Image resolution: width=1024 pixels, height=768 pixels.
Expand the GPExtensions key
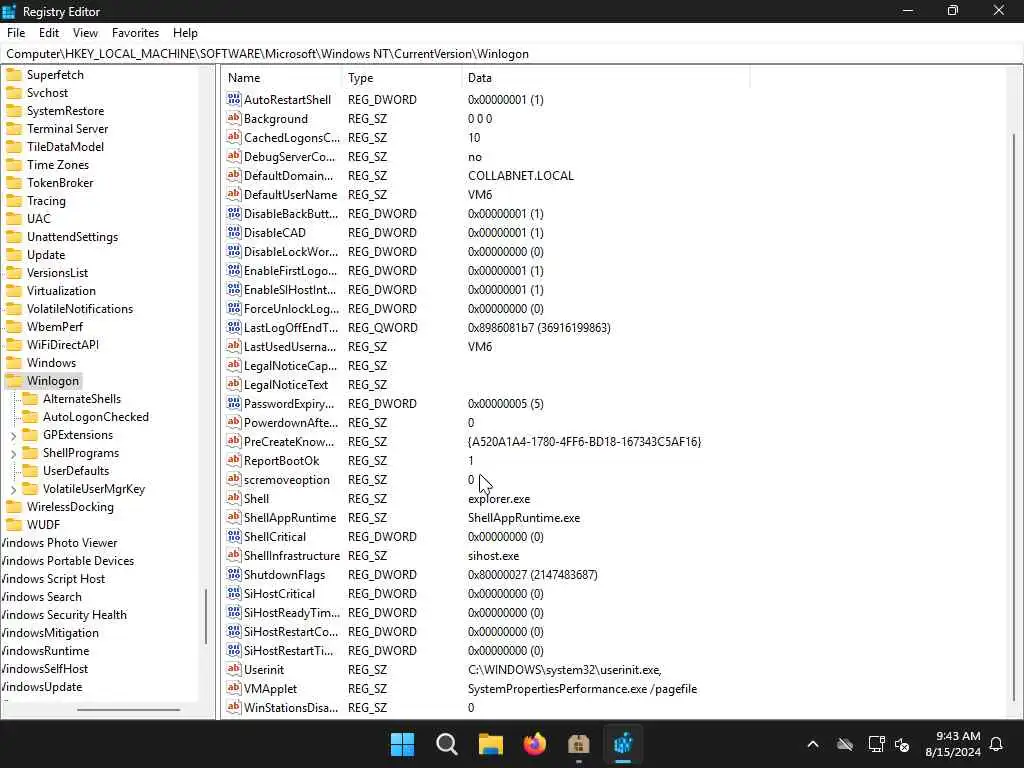tap(14, 435)
